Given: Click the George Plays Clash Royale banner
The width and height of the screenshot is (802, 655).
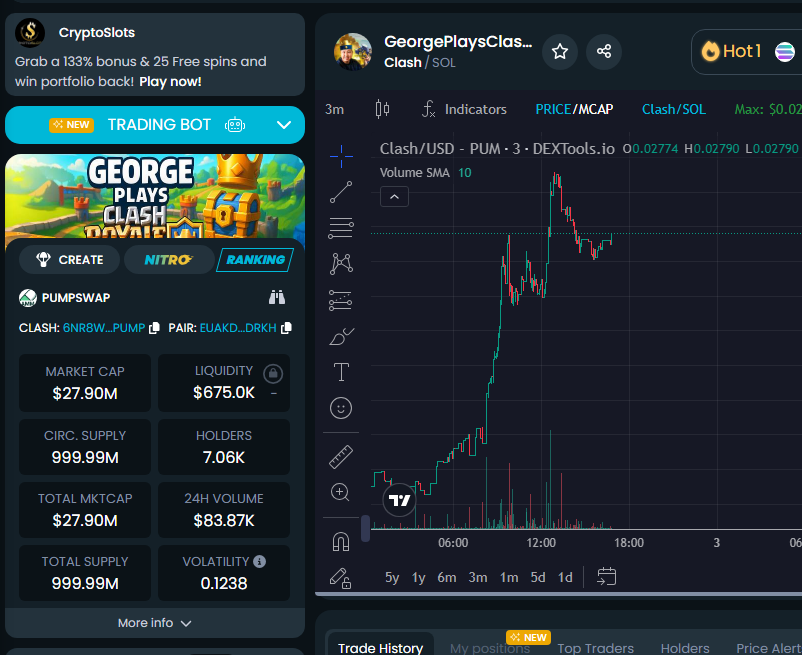Looking at the screenshot, I should point(155,196).
